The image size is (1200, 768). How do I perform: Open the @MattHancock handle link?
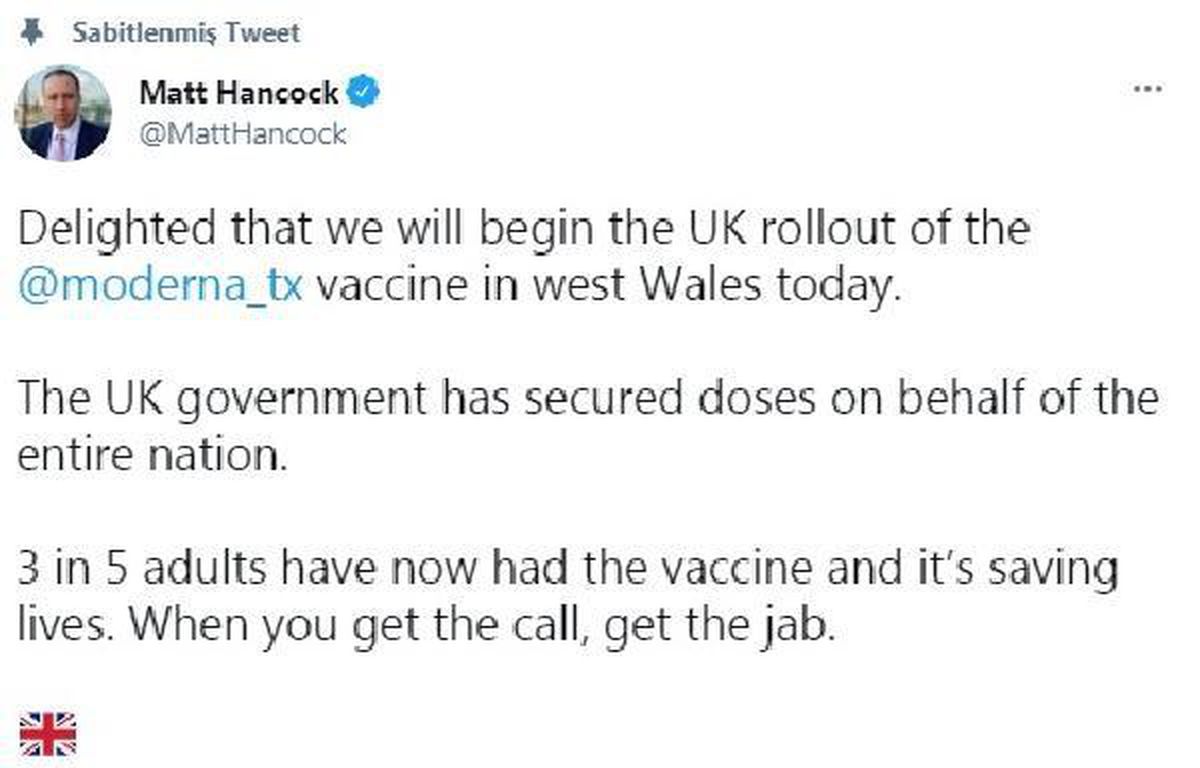[x=243, y=134]
